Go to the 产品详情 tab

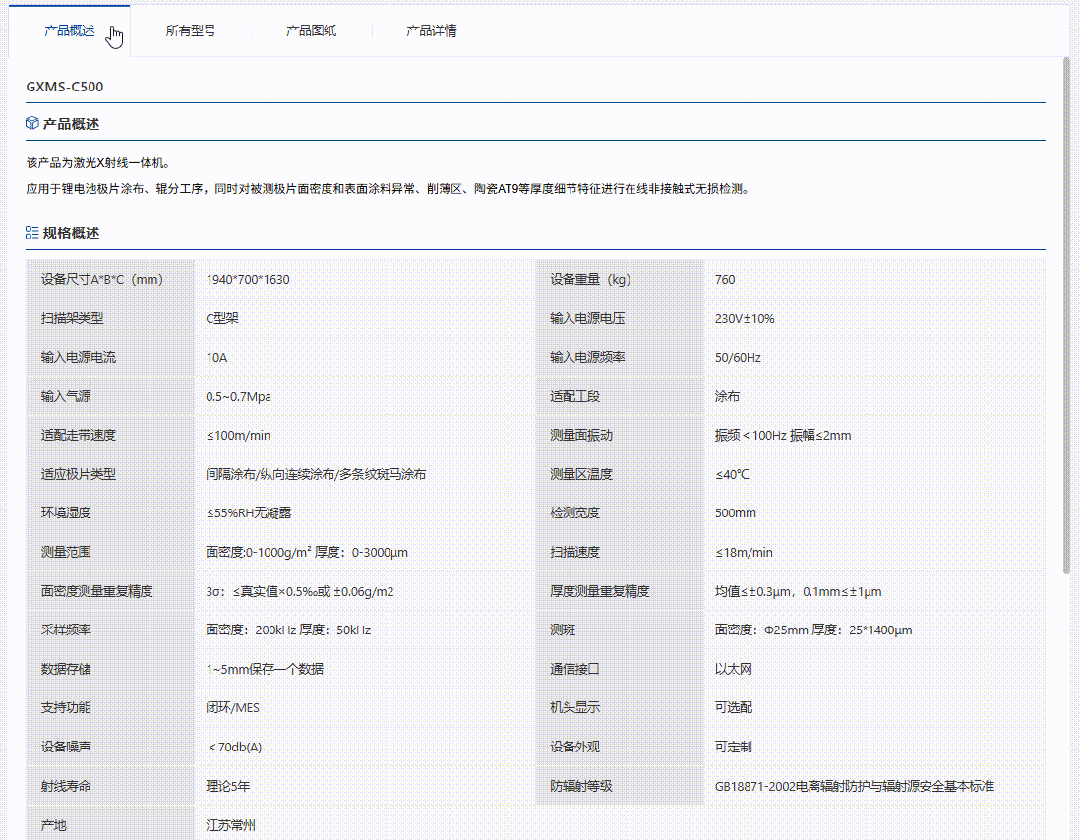tap(431, 30)
